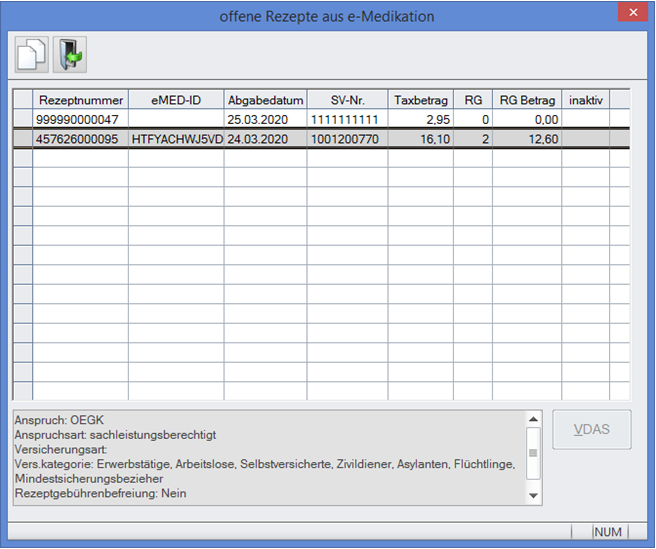Click the blank document copy icon

coord(32,55)
